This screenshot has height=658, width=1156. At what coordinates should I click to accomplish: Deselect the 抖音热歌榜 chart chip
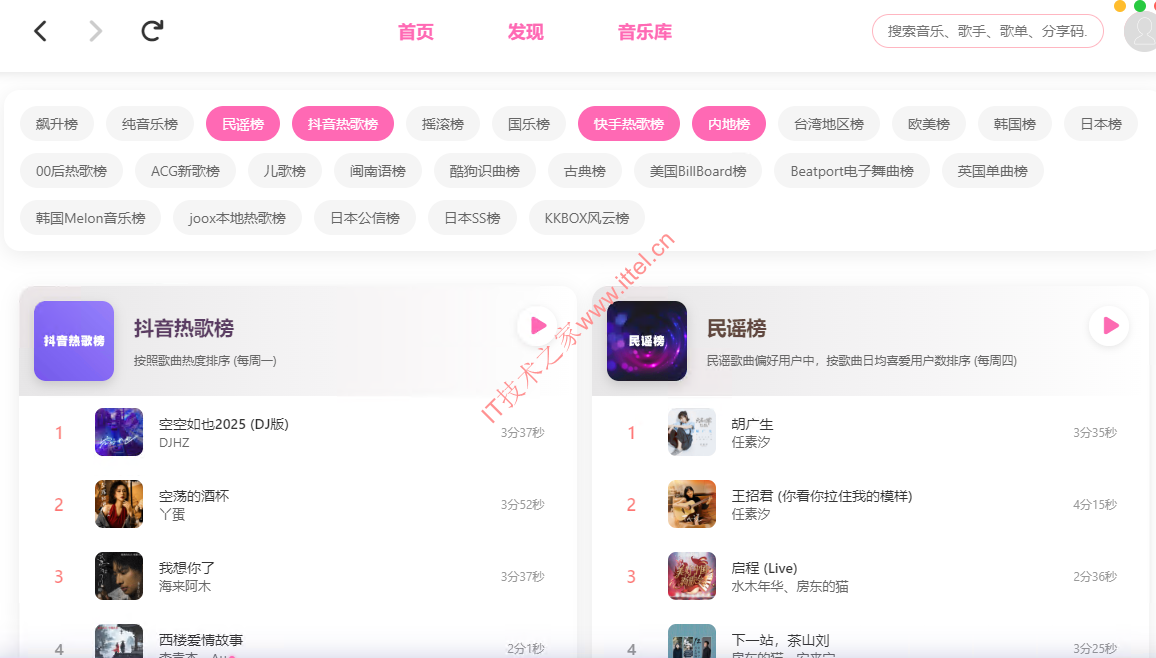pyautogui.click(x=343, y=124)
